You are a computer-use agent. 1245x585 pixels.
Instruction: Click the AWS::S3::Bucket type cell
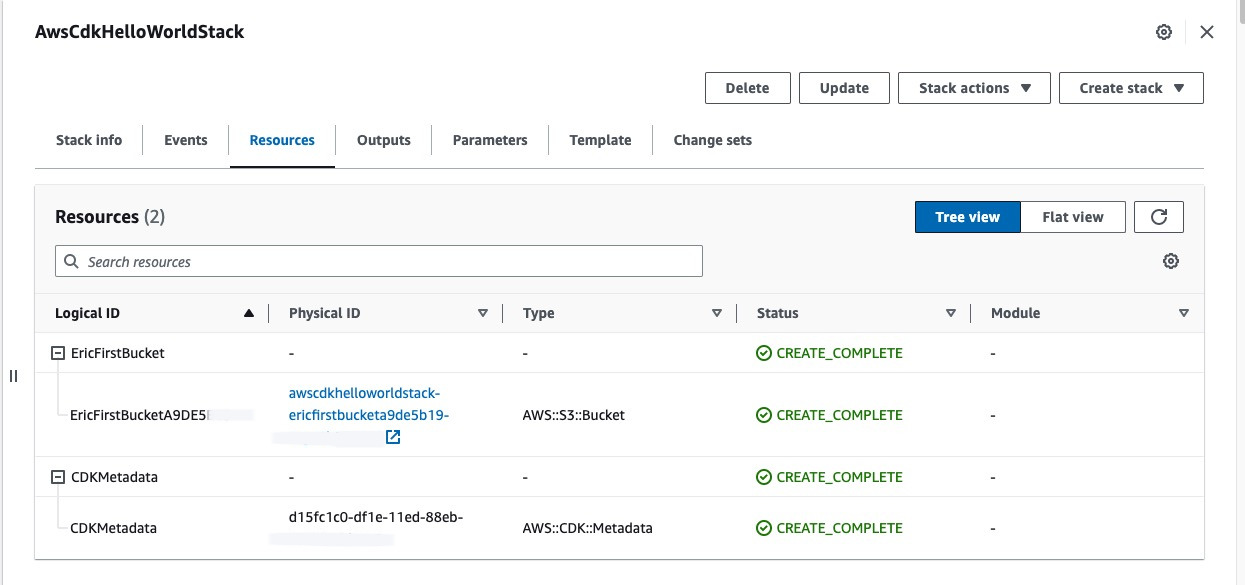tap(574, 415)
